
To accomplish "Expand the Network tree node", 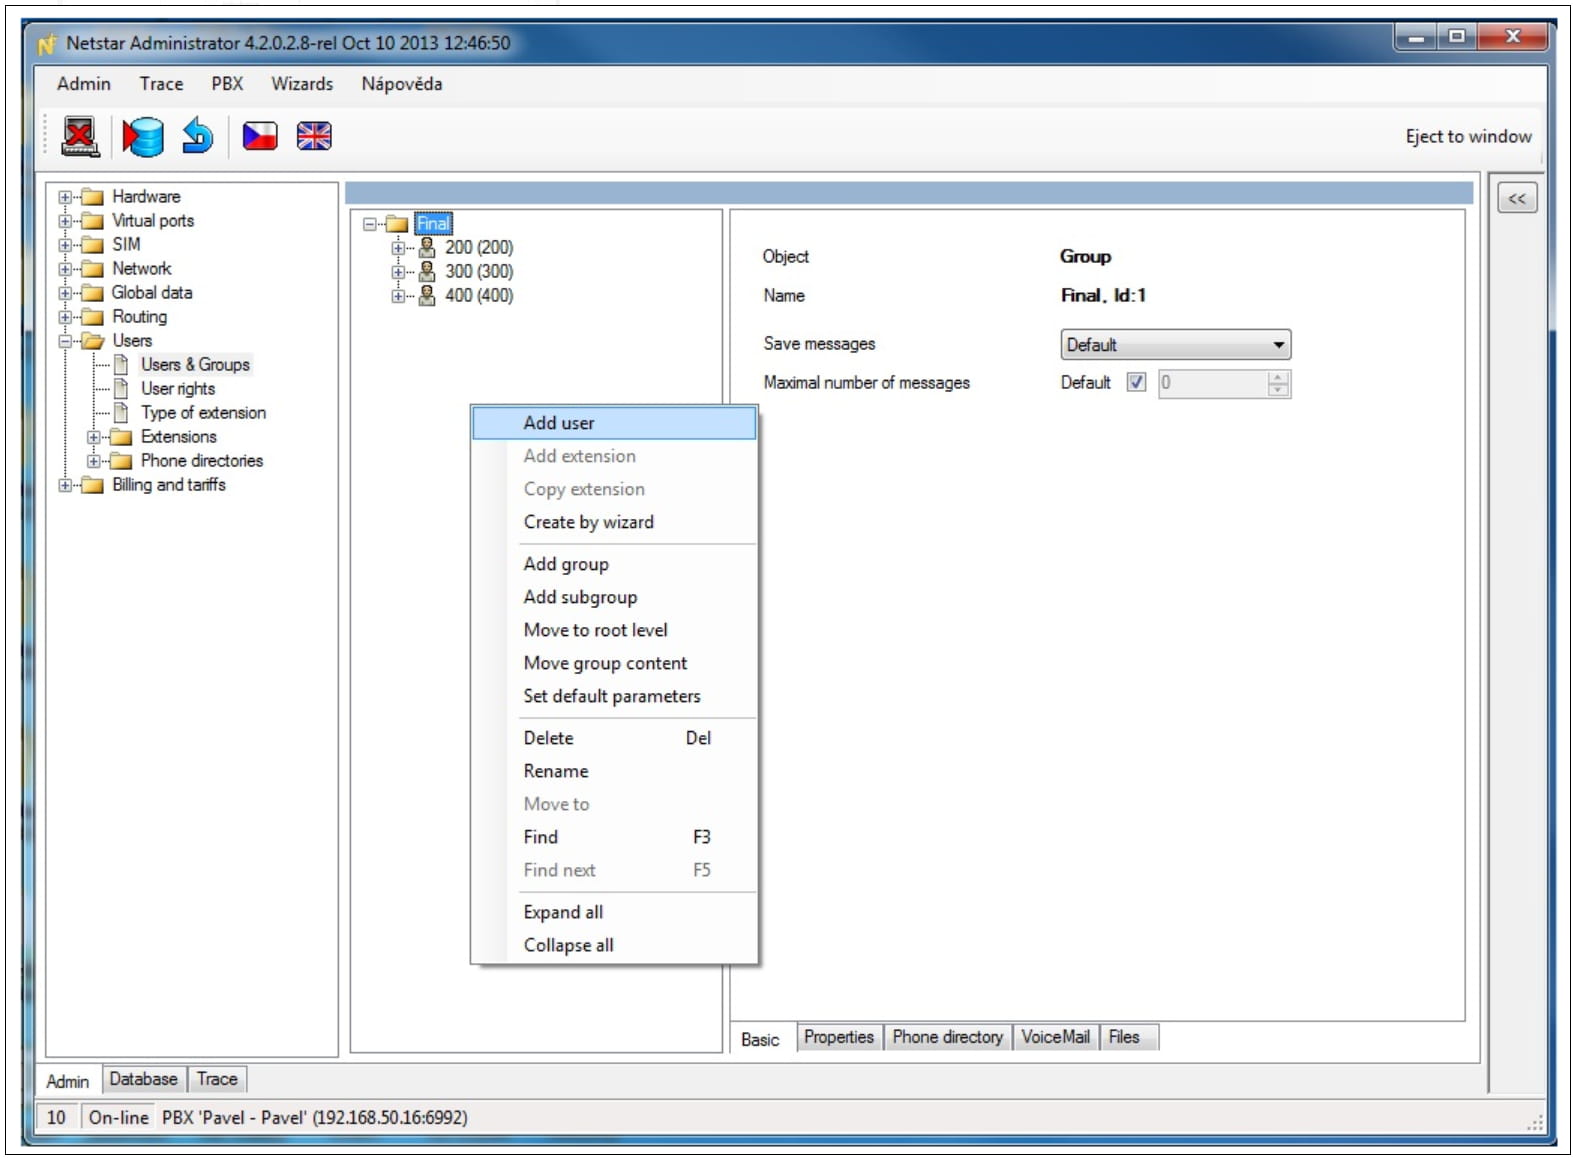I will pyautogui.click(x=65, y=269).
